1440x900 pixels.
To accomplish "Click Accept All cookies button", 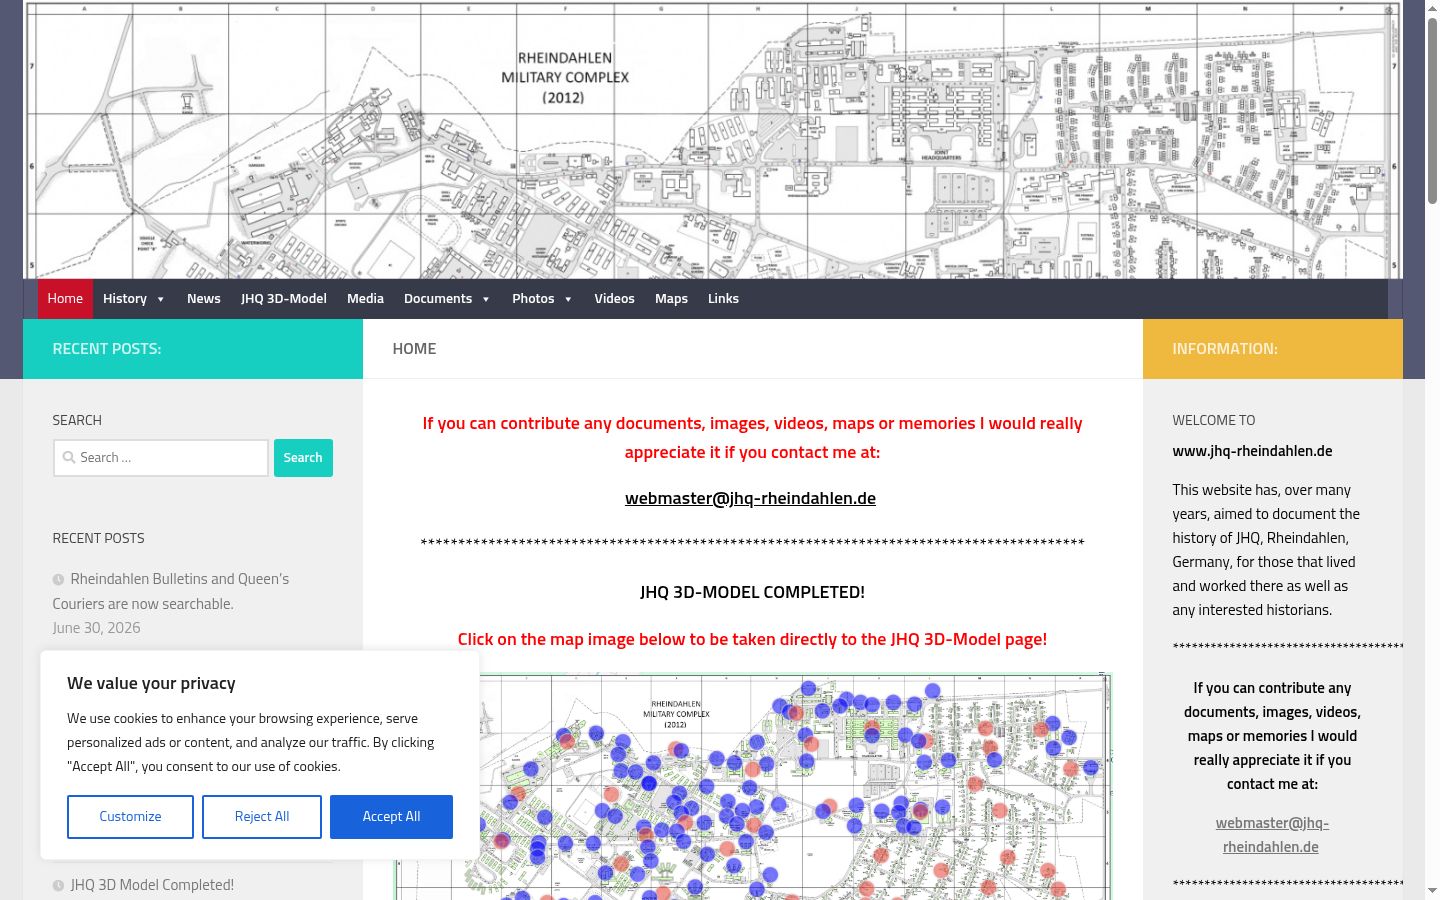I will [391, 817].
